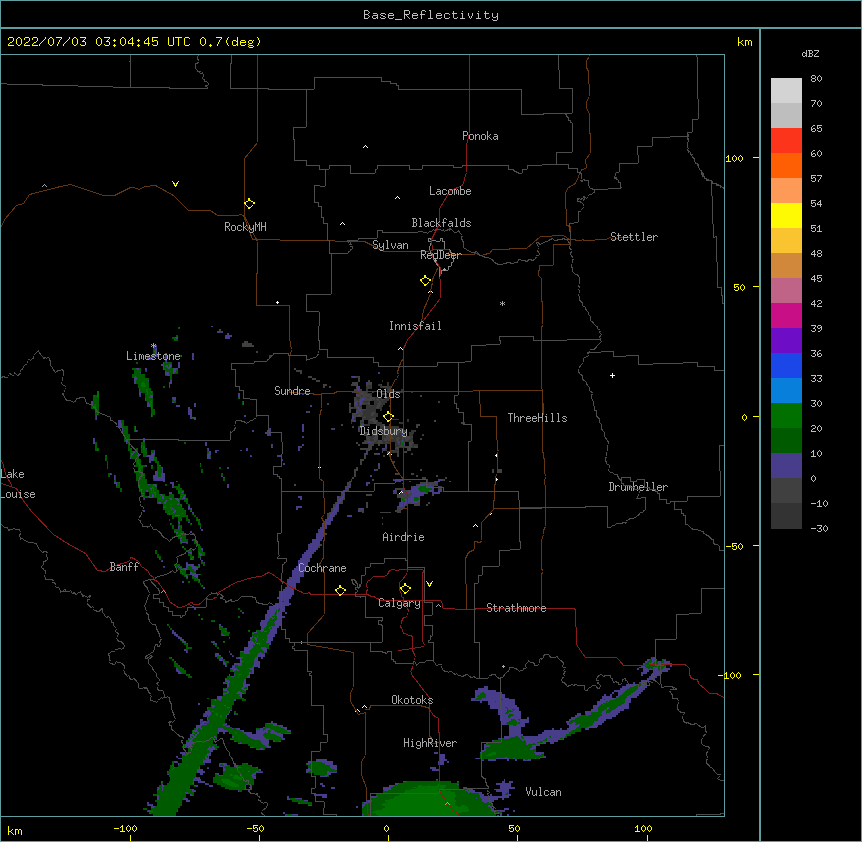The image size is (862, 842).
Task: Select the Calgary city label
Action: click(400, 603)
